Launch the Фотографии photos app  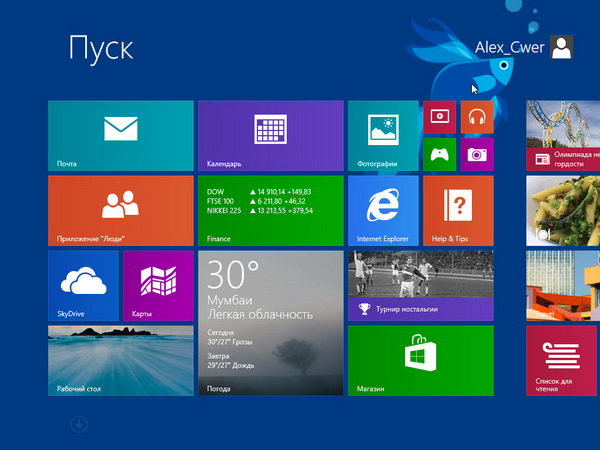[x=383, y=135]
